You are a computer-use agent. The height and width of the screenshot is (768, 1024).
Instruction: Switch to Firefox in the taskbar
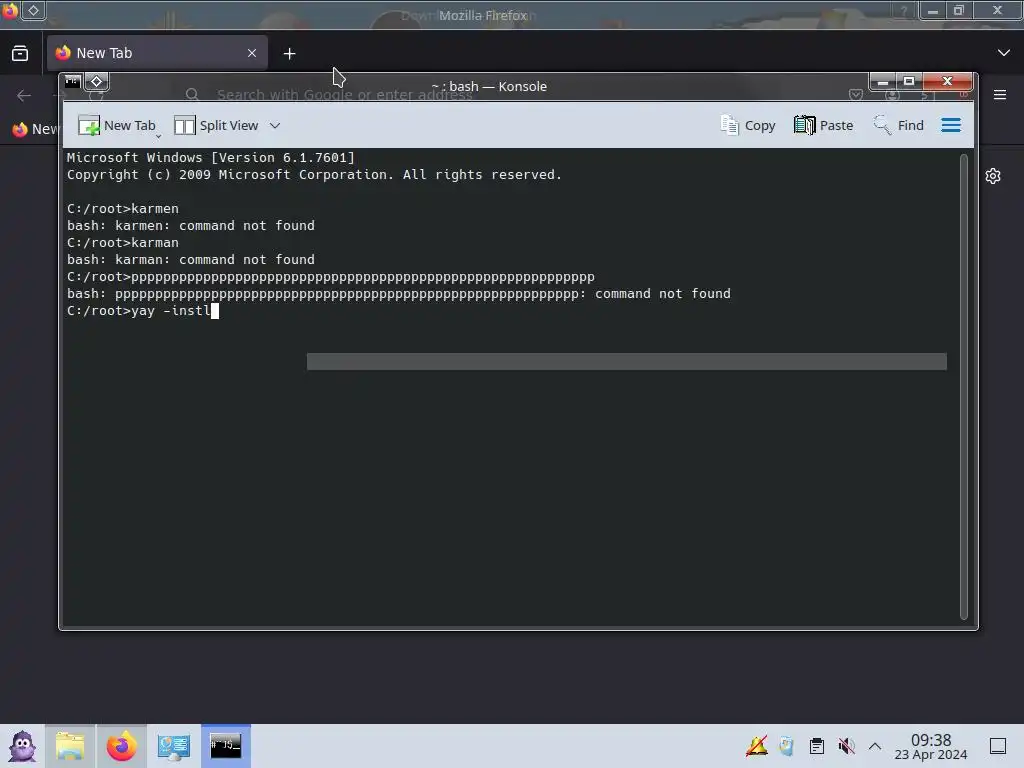pyautogui.click(x=121, y=746)
